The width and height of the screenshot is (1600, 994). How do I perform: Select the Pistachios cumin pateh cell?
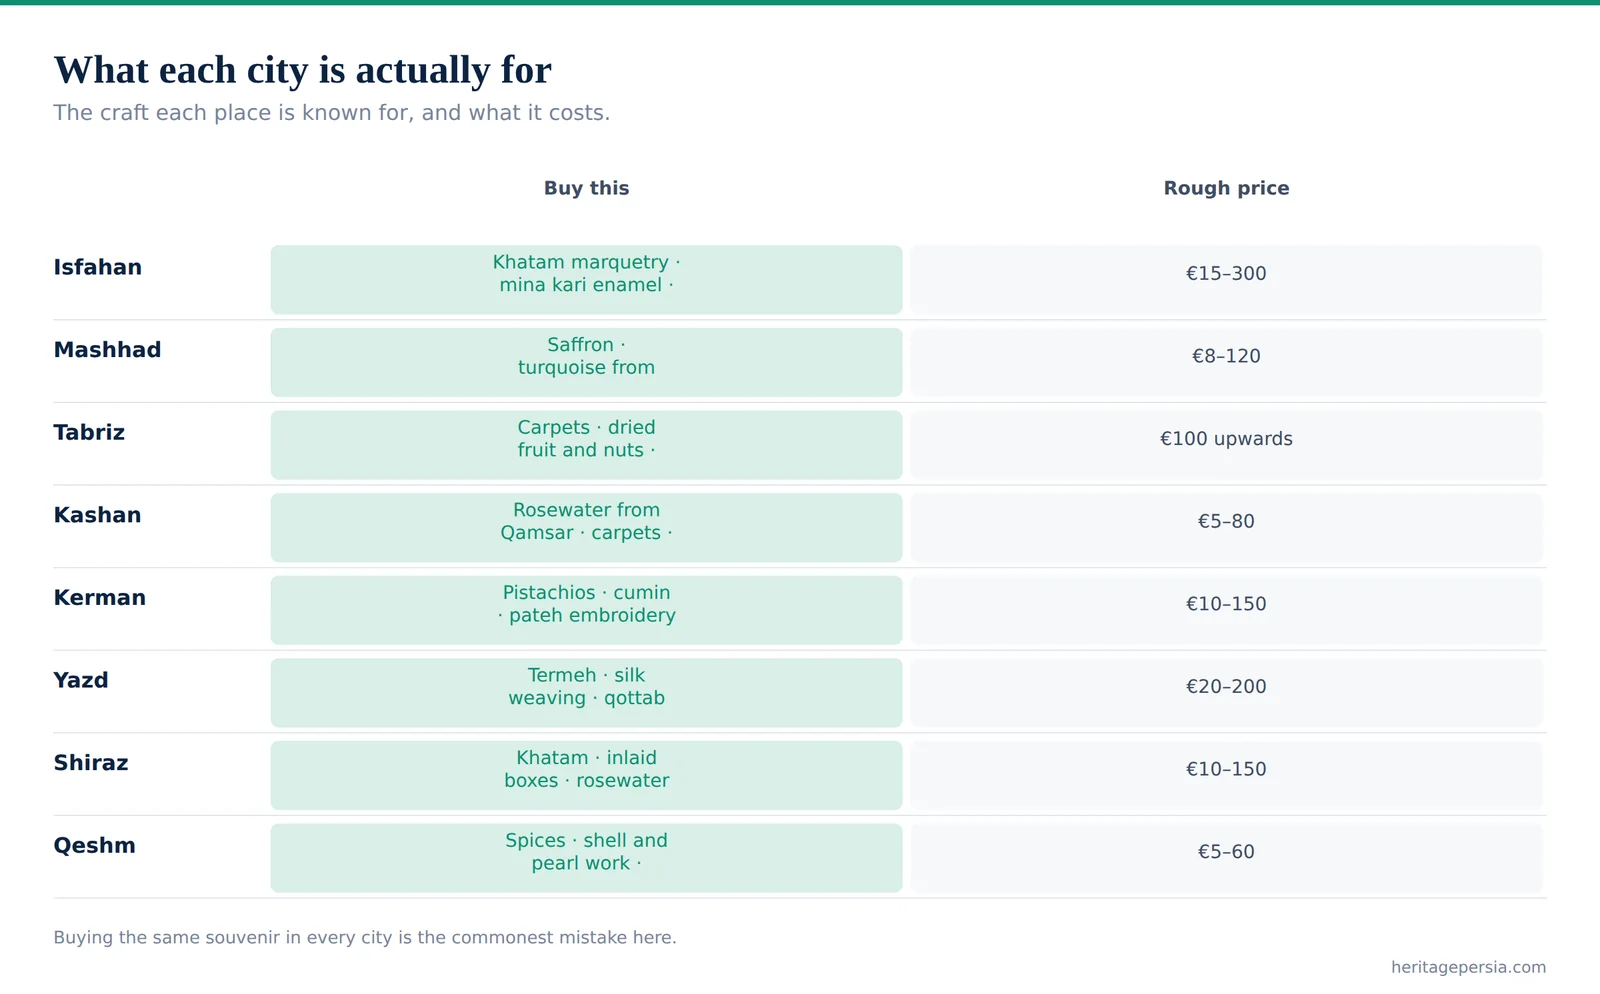tap(586, 610)
